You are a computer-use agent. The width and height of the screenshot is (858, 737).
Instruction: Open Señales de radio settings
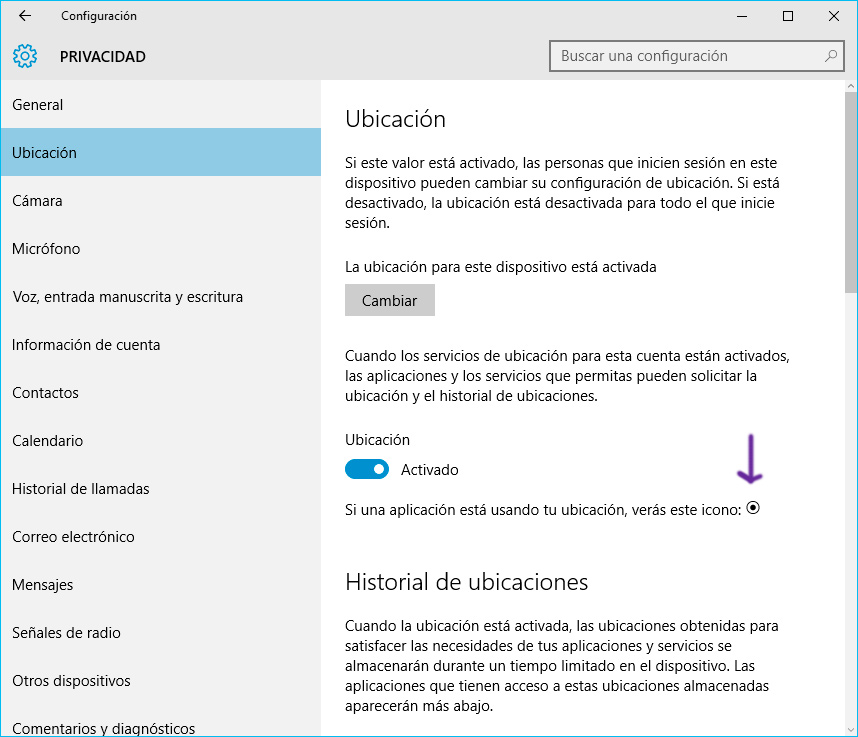[x=66, y=633]
